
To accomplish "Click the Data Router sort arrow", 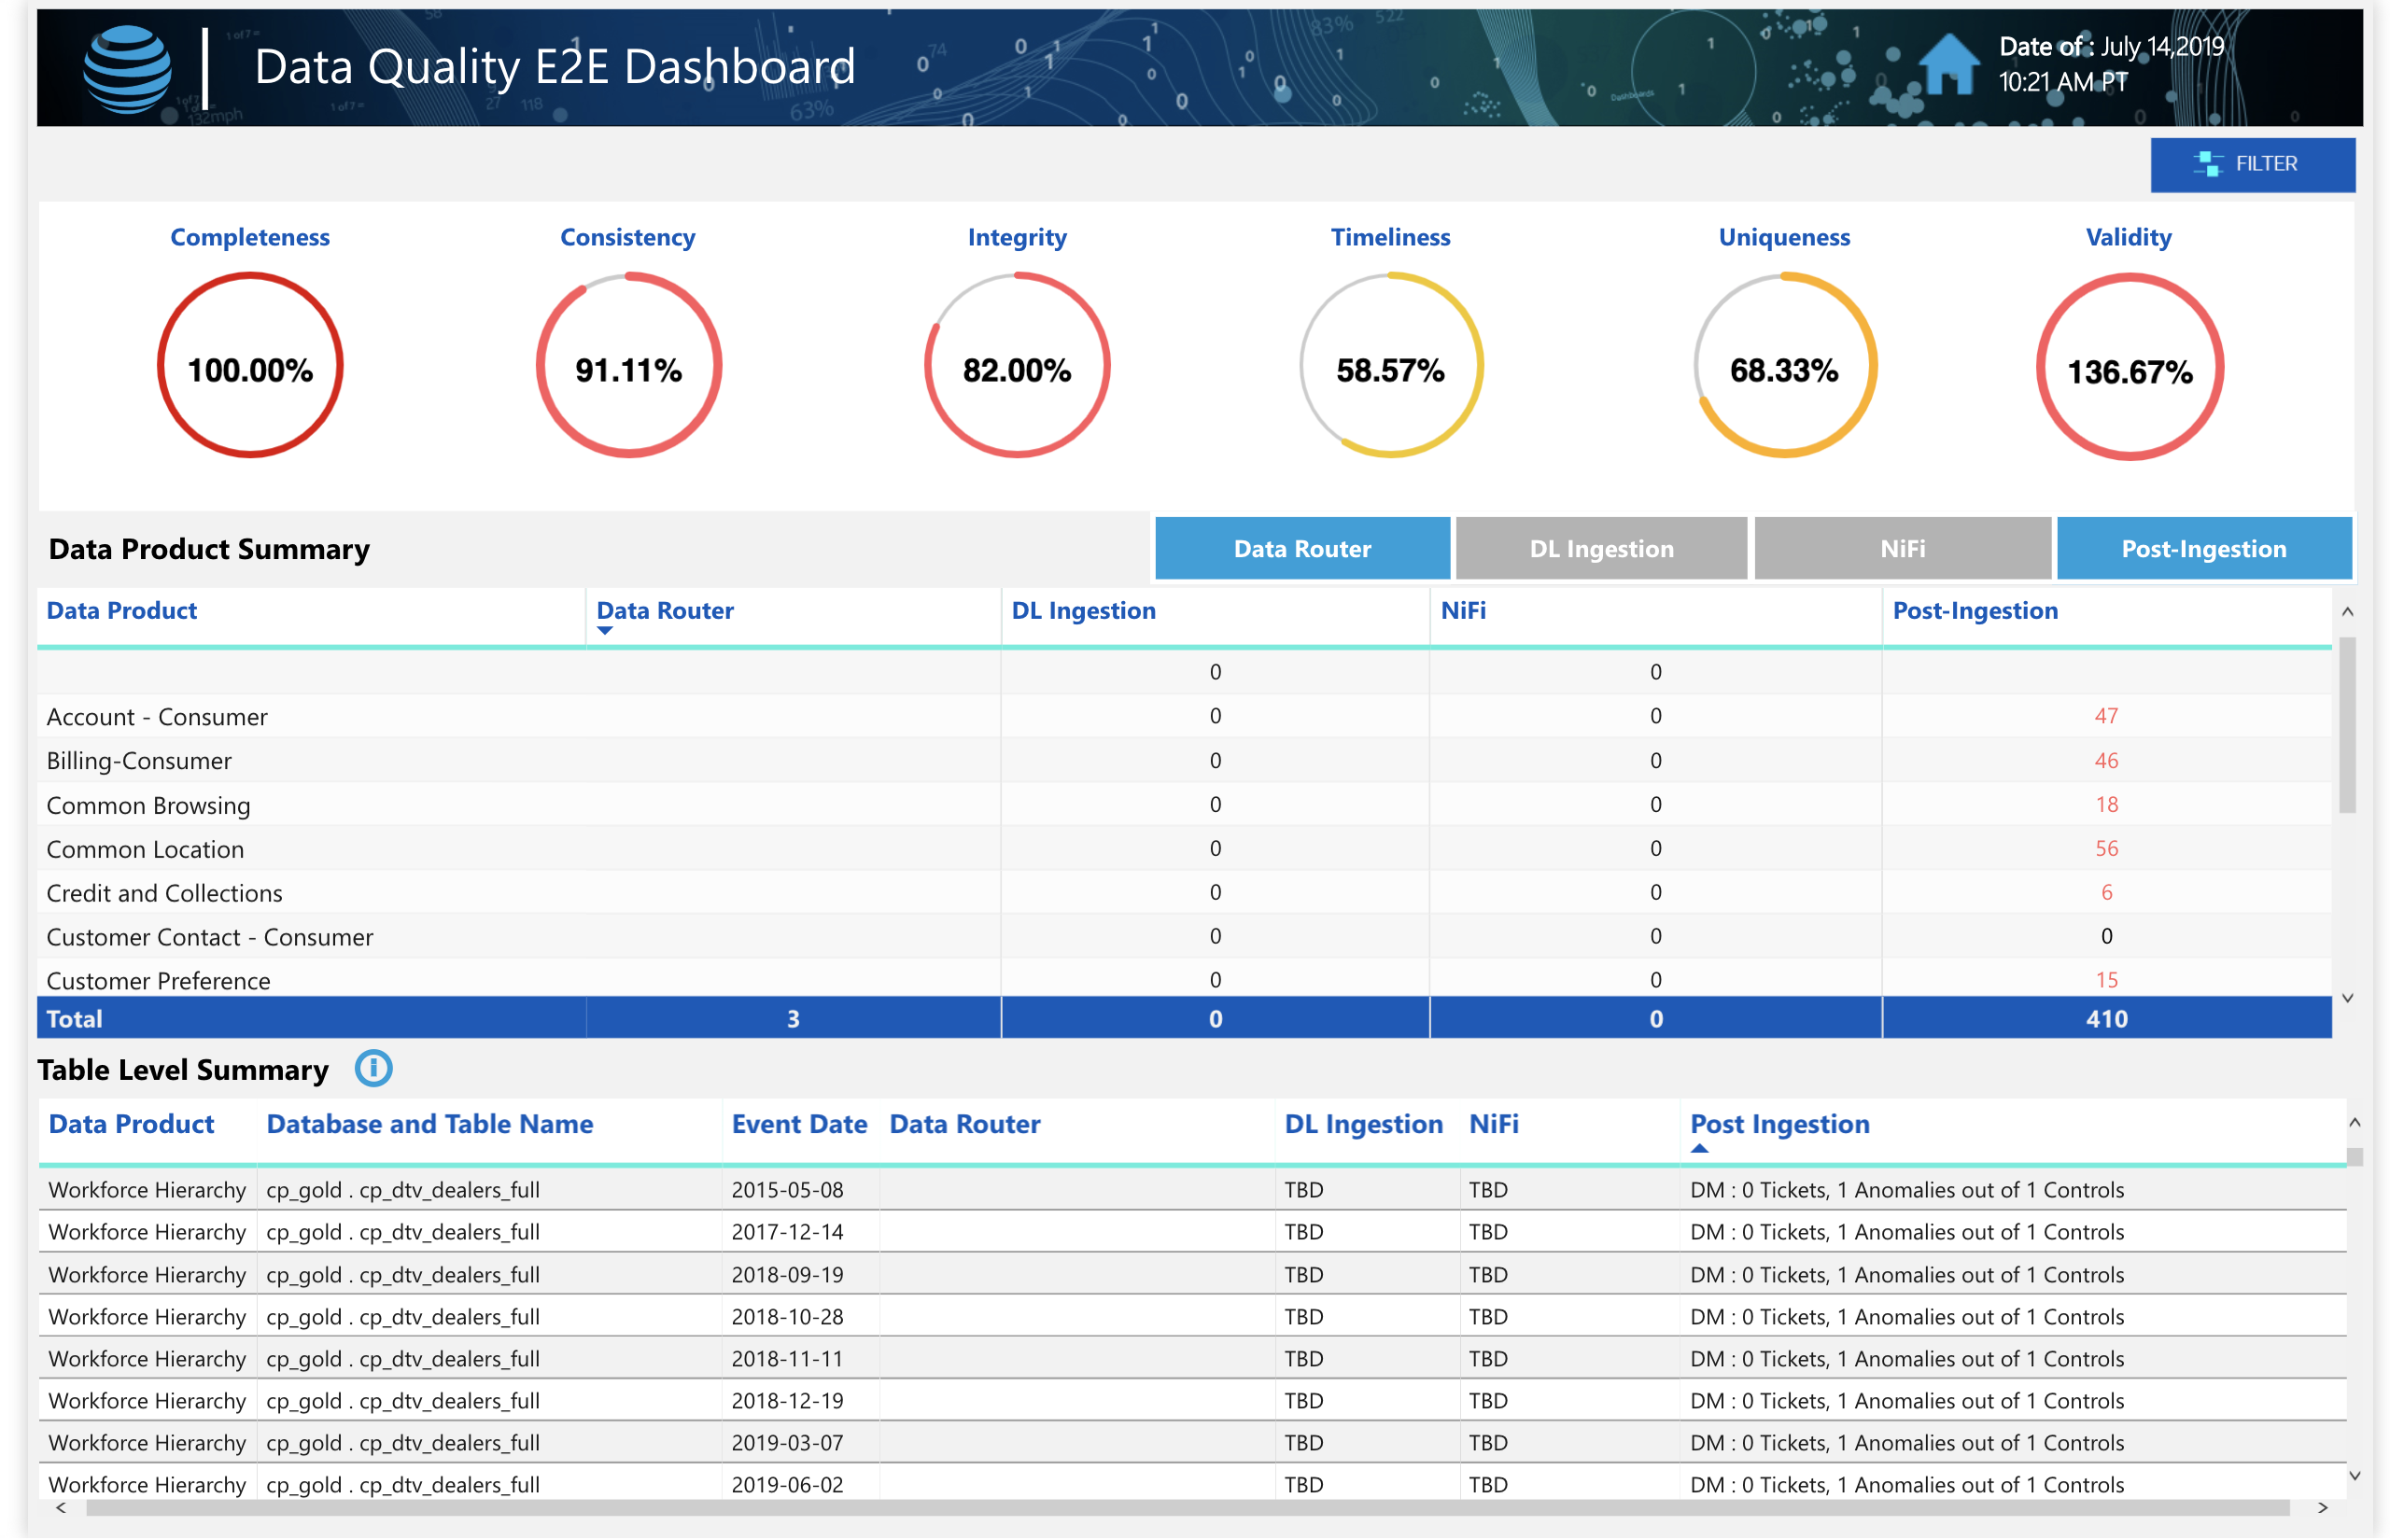I will coord(604,631).
